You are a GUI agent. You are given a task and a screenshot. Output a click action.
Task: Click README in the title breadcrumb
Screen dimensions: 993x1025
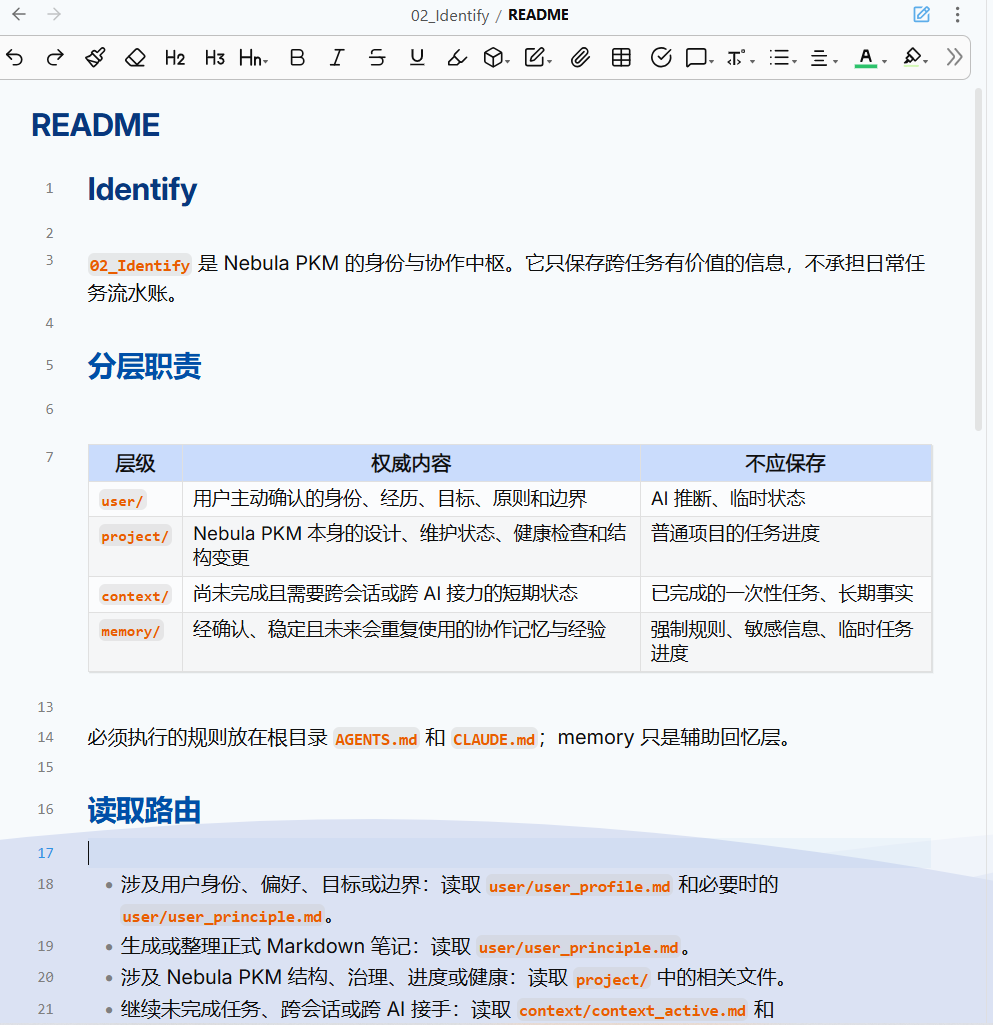[538, 15]
